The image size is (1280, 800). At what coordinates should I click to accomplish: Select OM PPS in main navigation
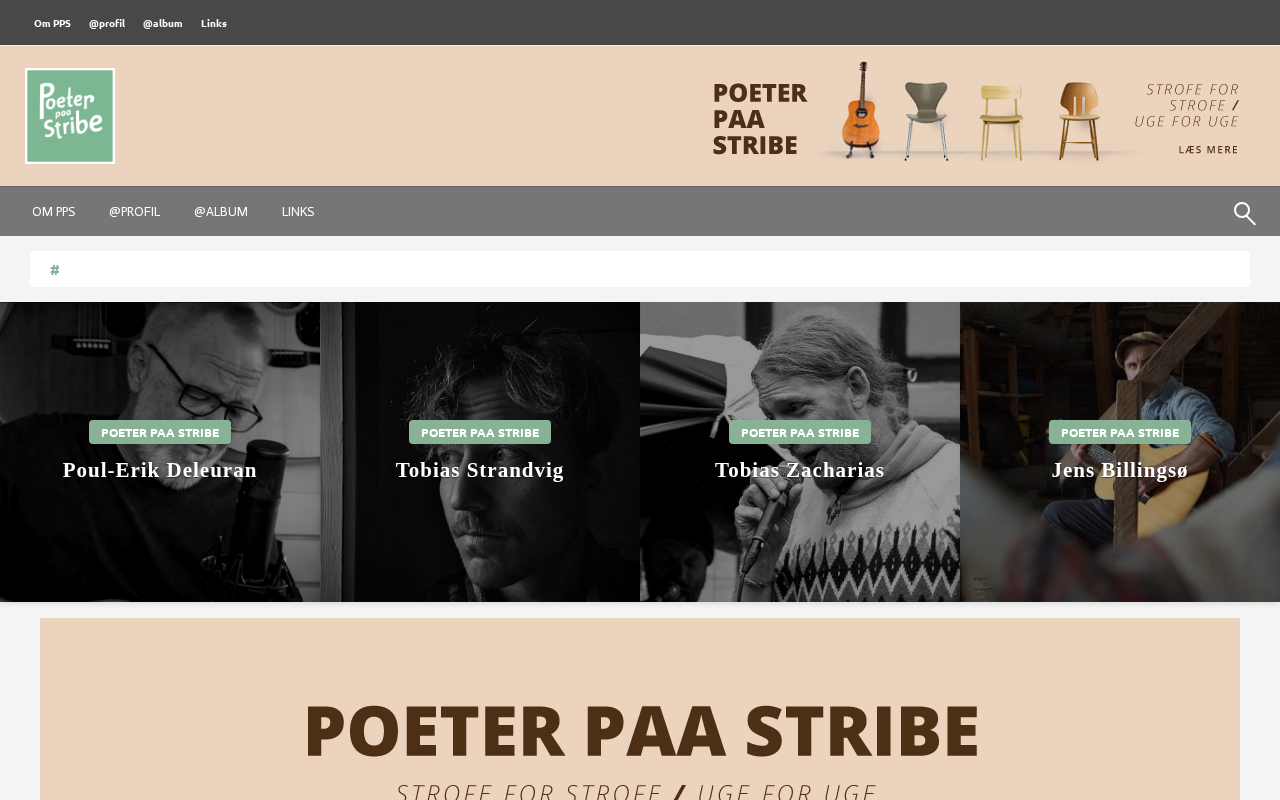pyautogui.click(x=54, y=211)
